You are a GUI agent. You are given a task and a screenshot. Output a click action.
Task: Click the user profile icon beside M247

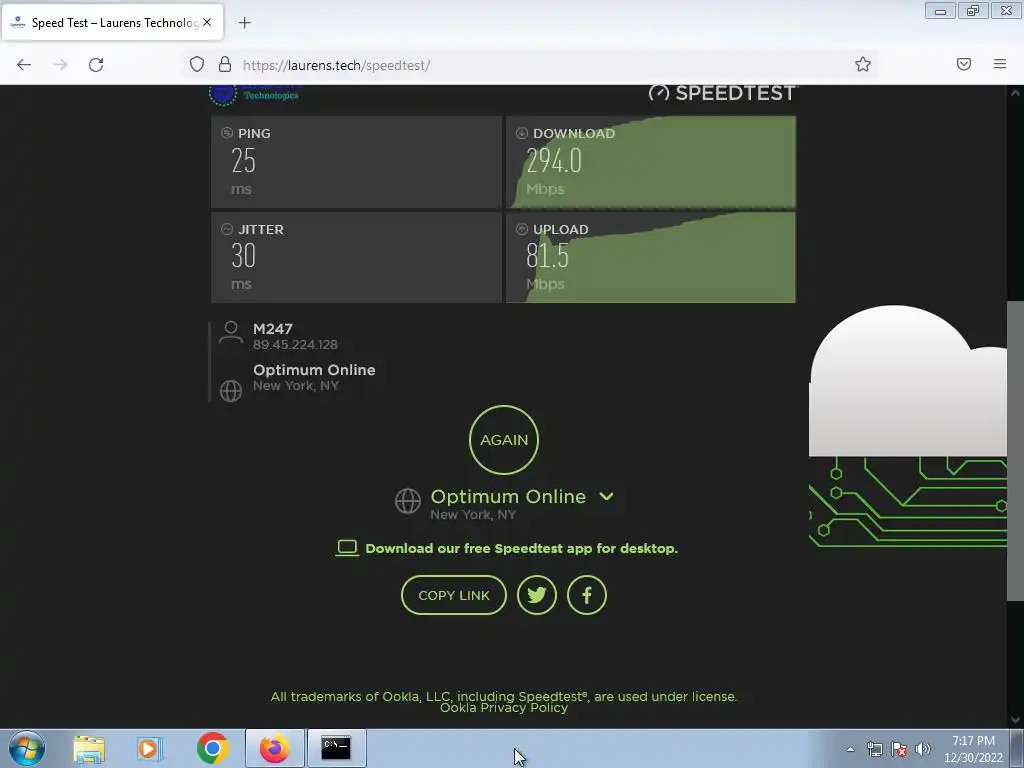coord(231,332)
